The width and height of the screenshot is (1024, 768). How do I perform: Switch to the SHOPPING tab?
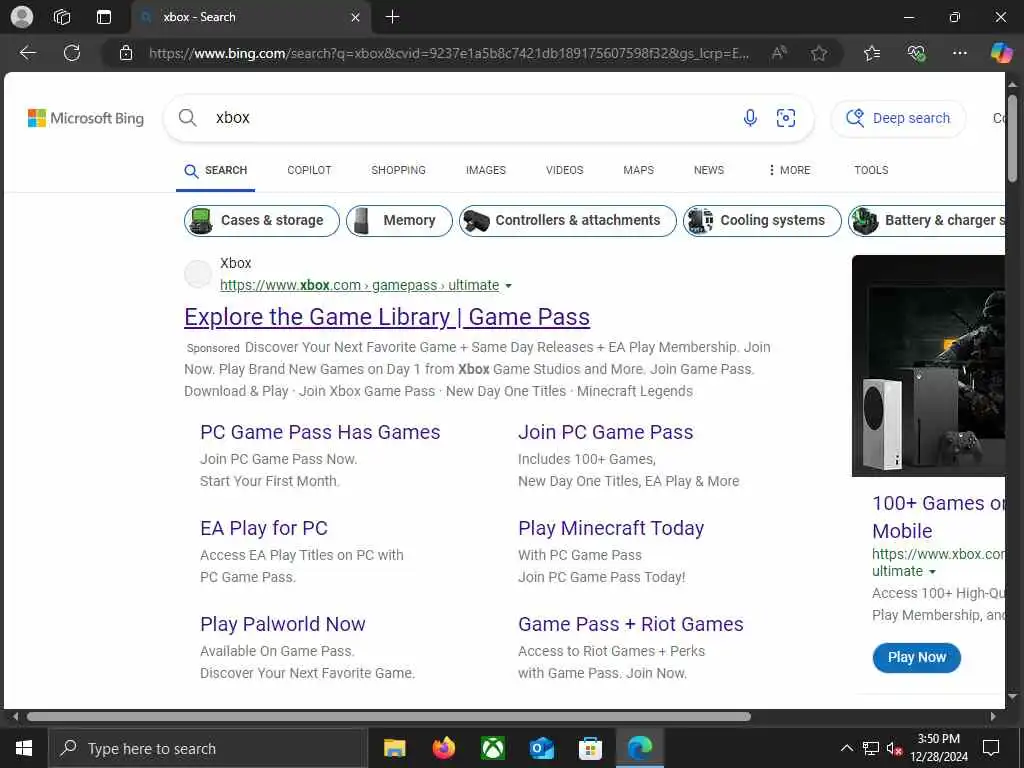398,170
